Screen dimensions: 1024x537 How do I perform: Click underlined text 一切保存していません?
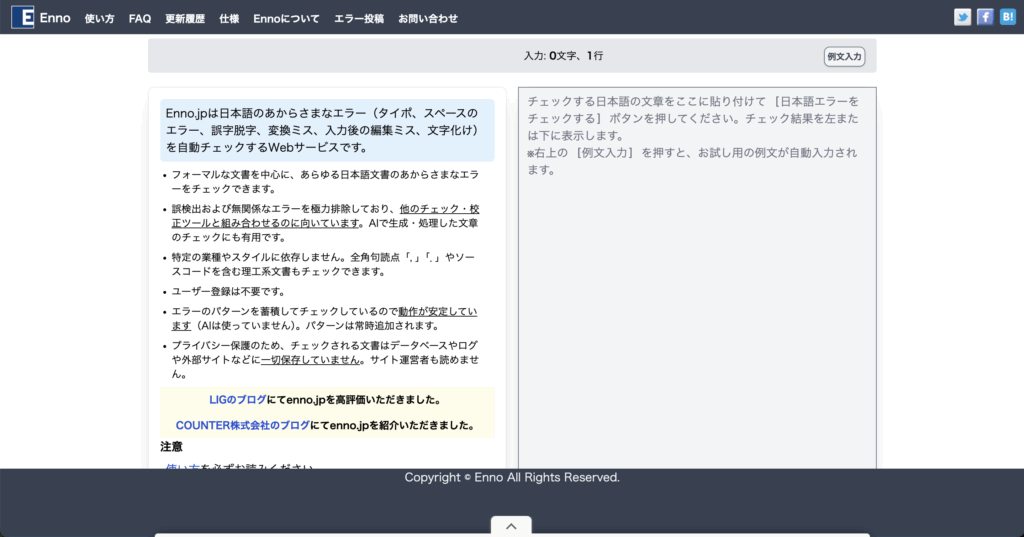pyautogui.click(x=310, y=360)
